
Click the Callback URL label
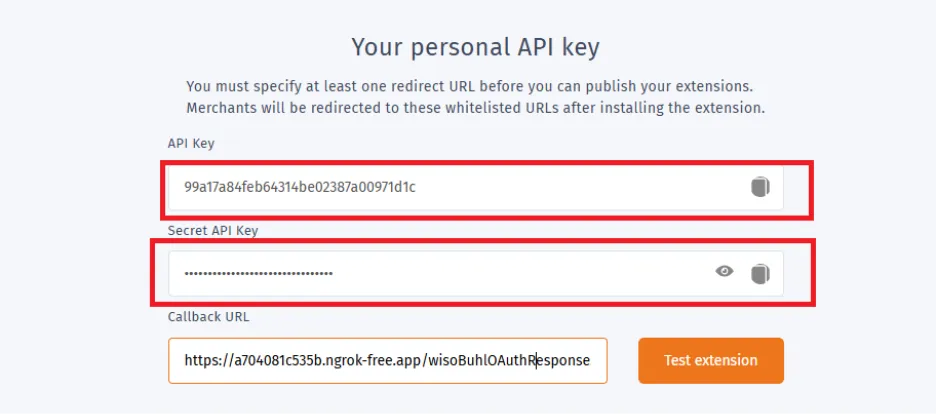(208, 317)
